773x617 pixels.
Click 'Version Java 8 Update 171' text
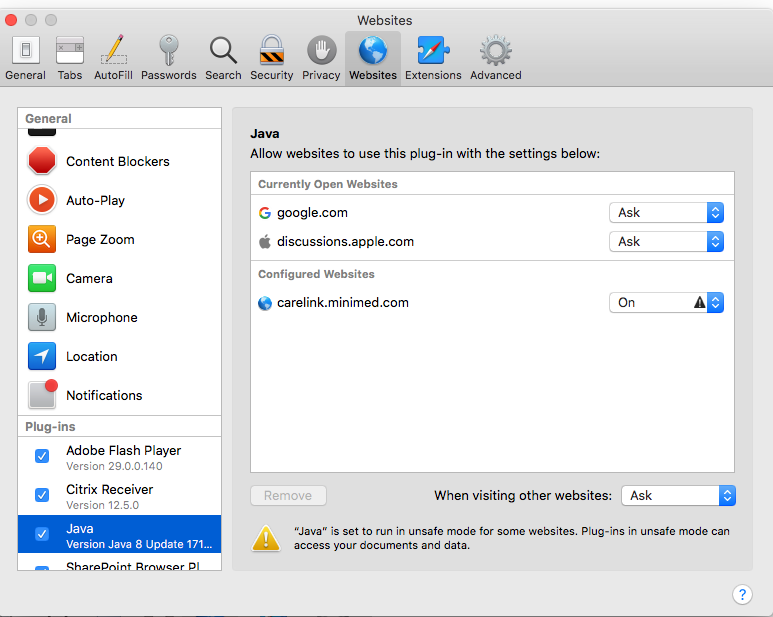[x=139, y=544]
